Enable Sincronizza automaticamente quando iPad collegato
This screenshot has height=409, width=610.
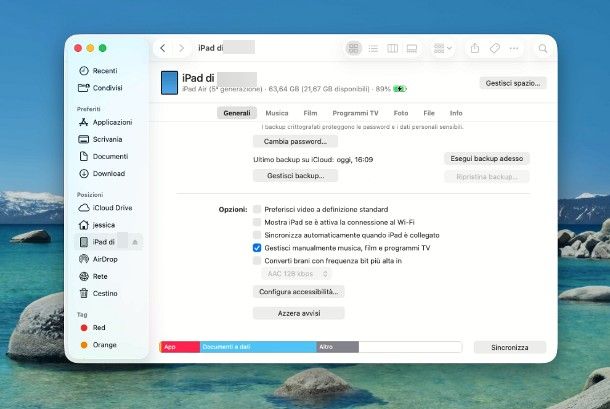[257, 235]
